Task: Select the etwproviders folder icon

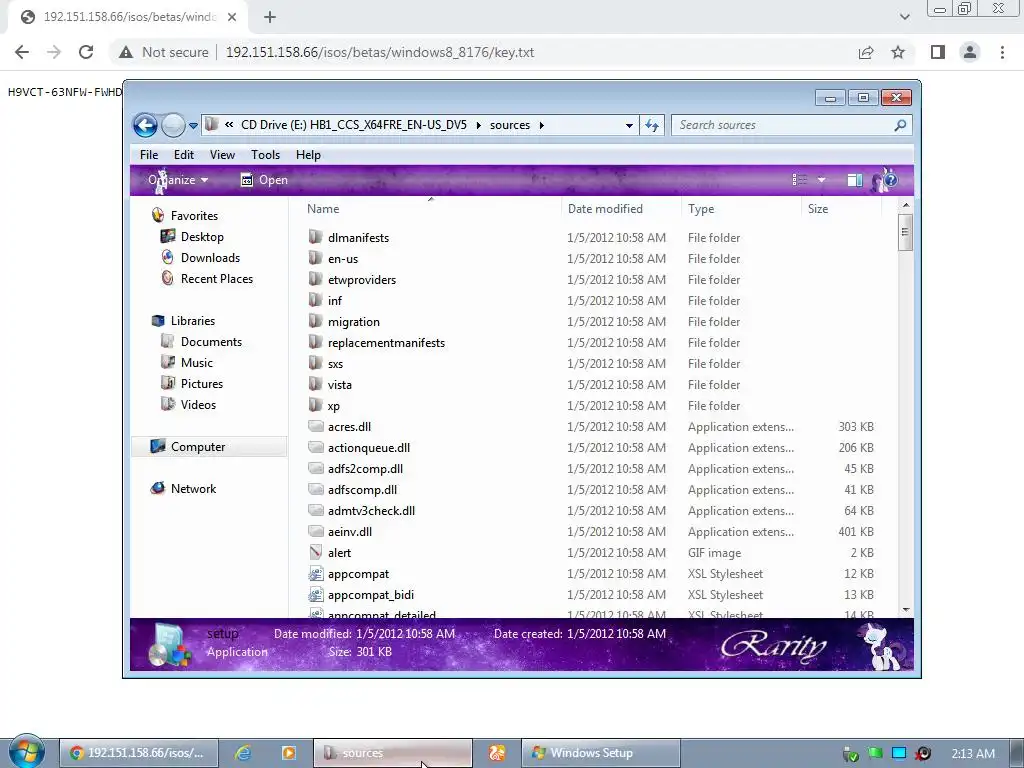Action: tap(315, 279)
